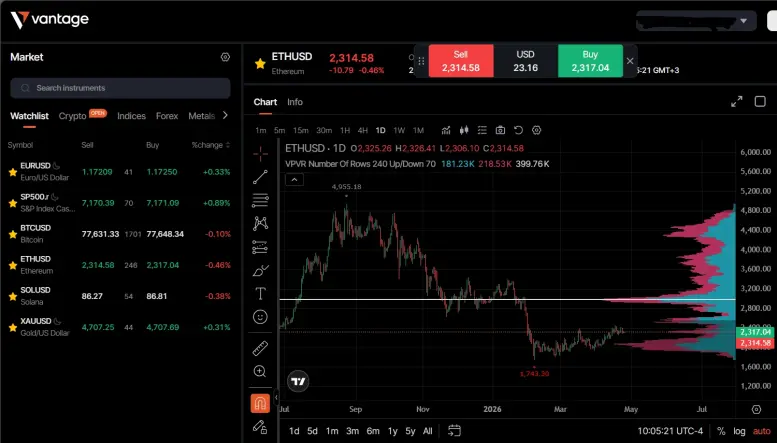Screen dimensions: 777x443
Task: Sort the watchlist by %change
Action: click(211, 145)
